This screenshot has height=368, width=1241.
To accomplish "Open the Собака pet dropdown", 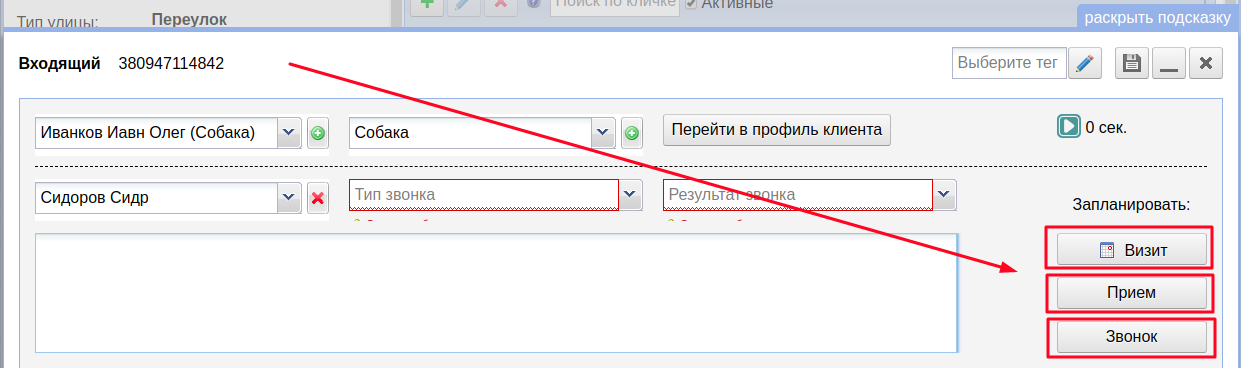I will [x=603, y=132].
